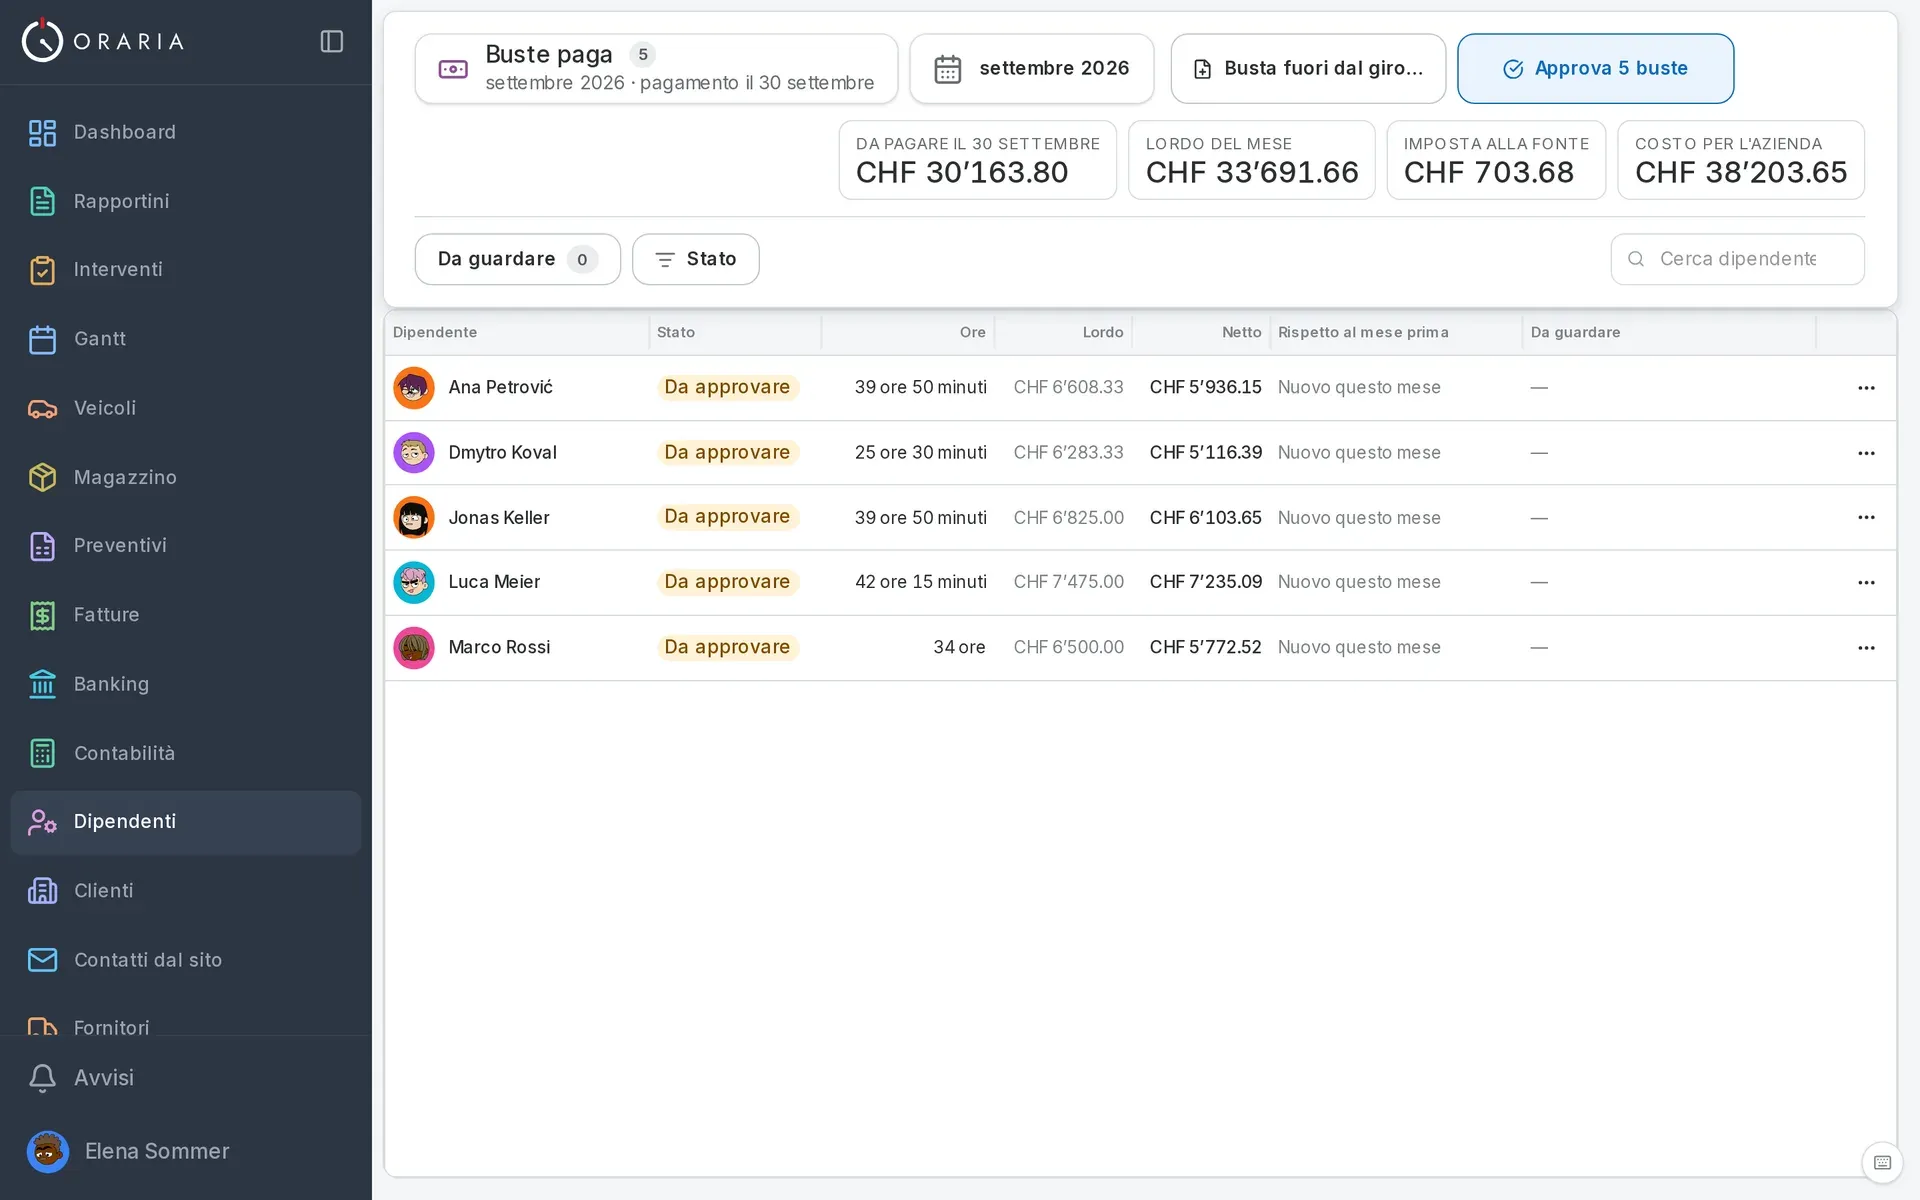1920x1200 pixels.
Task: Open row menu for Ana Petrović
Action: 1866,388
